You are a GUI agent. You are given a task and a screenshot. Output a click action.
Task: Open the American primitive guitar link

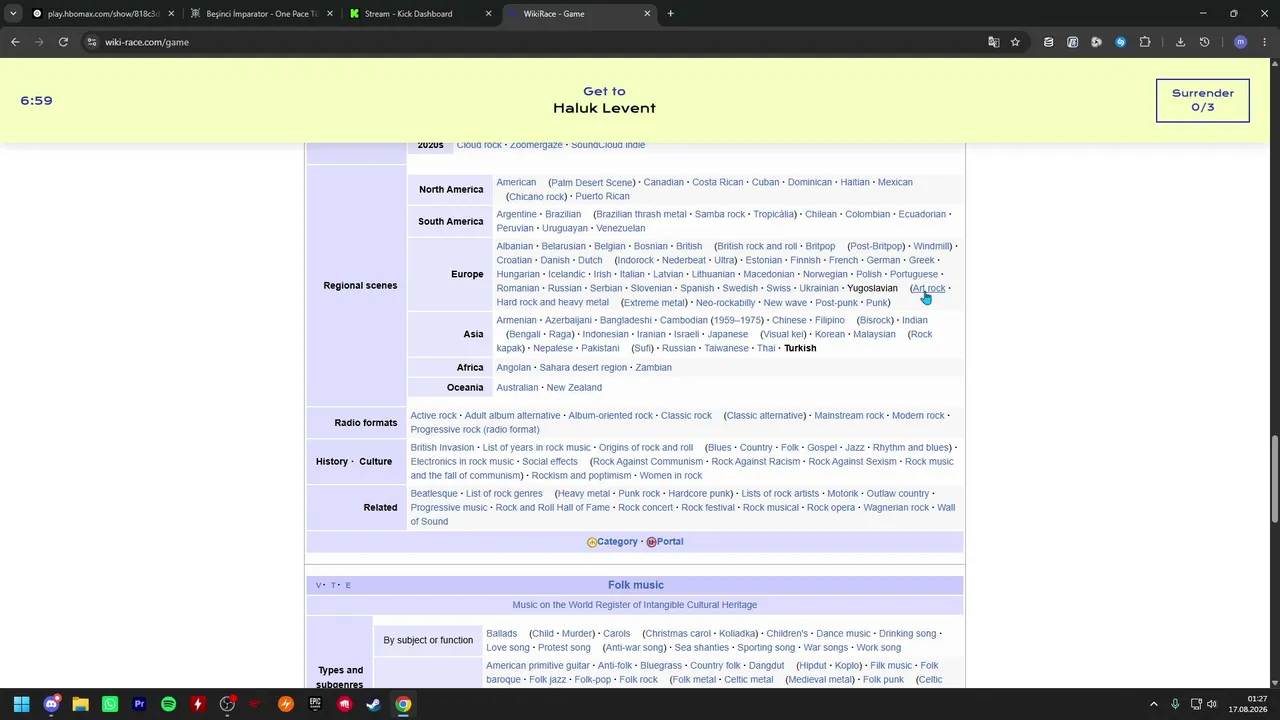538,665
